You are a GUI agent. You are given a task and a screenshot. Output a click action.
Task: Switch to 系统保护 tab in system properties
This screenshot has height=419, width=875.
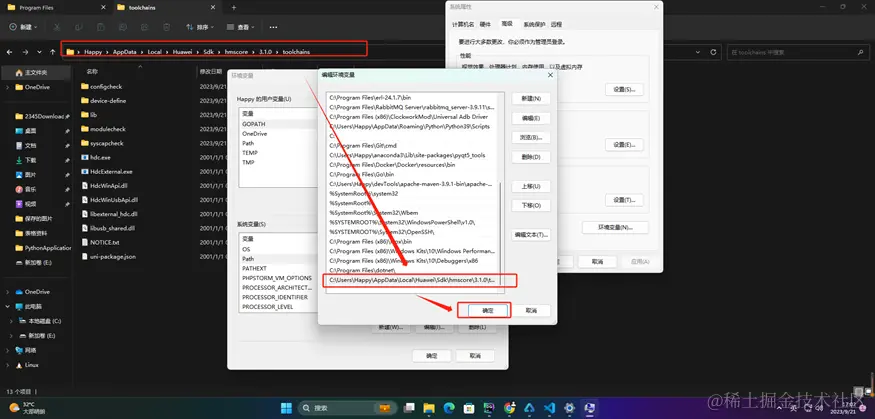[x=534, y=25]
